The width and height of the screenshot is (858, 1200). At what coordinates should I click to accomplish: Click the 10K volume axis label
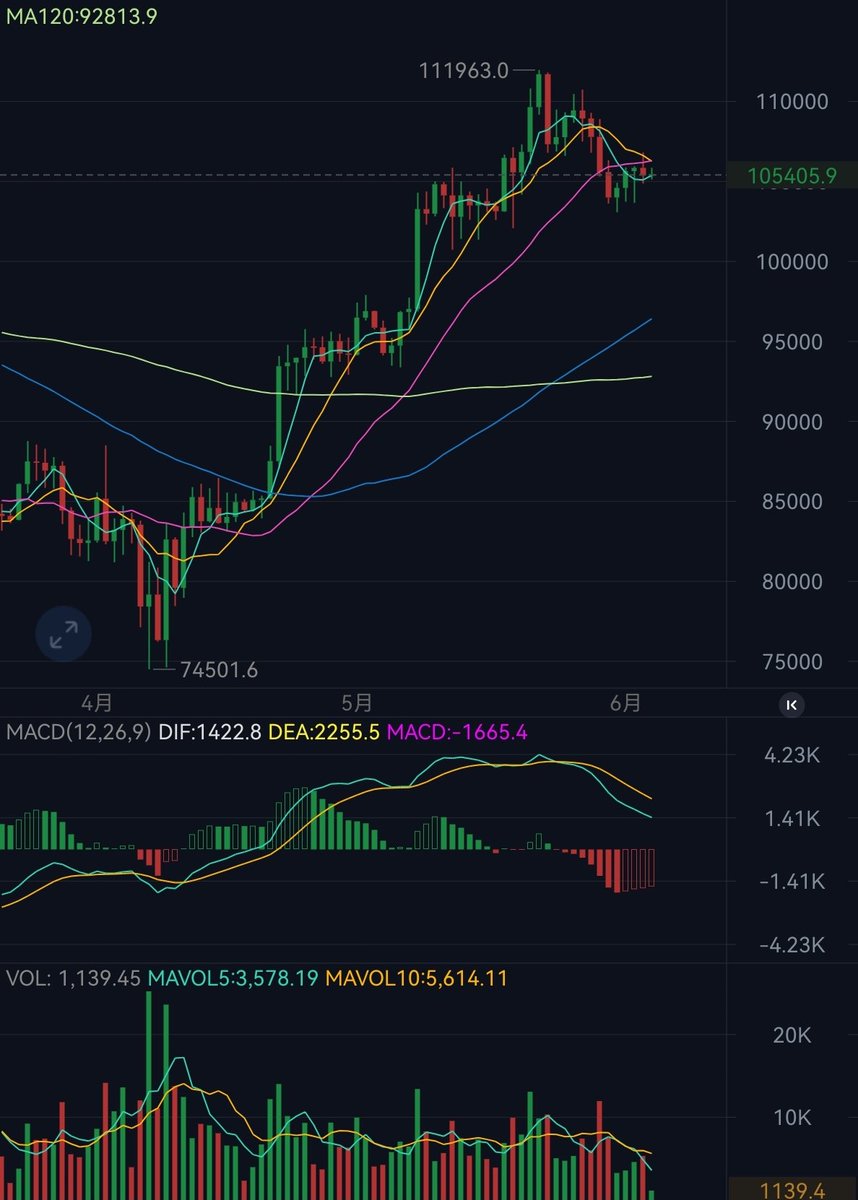(792, 1117)
